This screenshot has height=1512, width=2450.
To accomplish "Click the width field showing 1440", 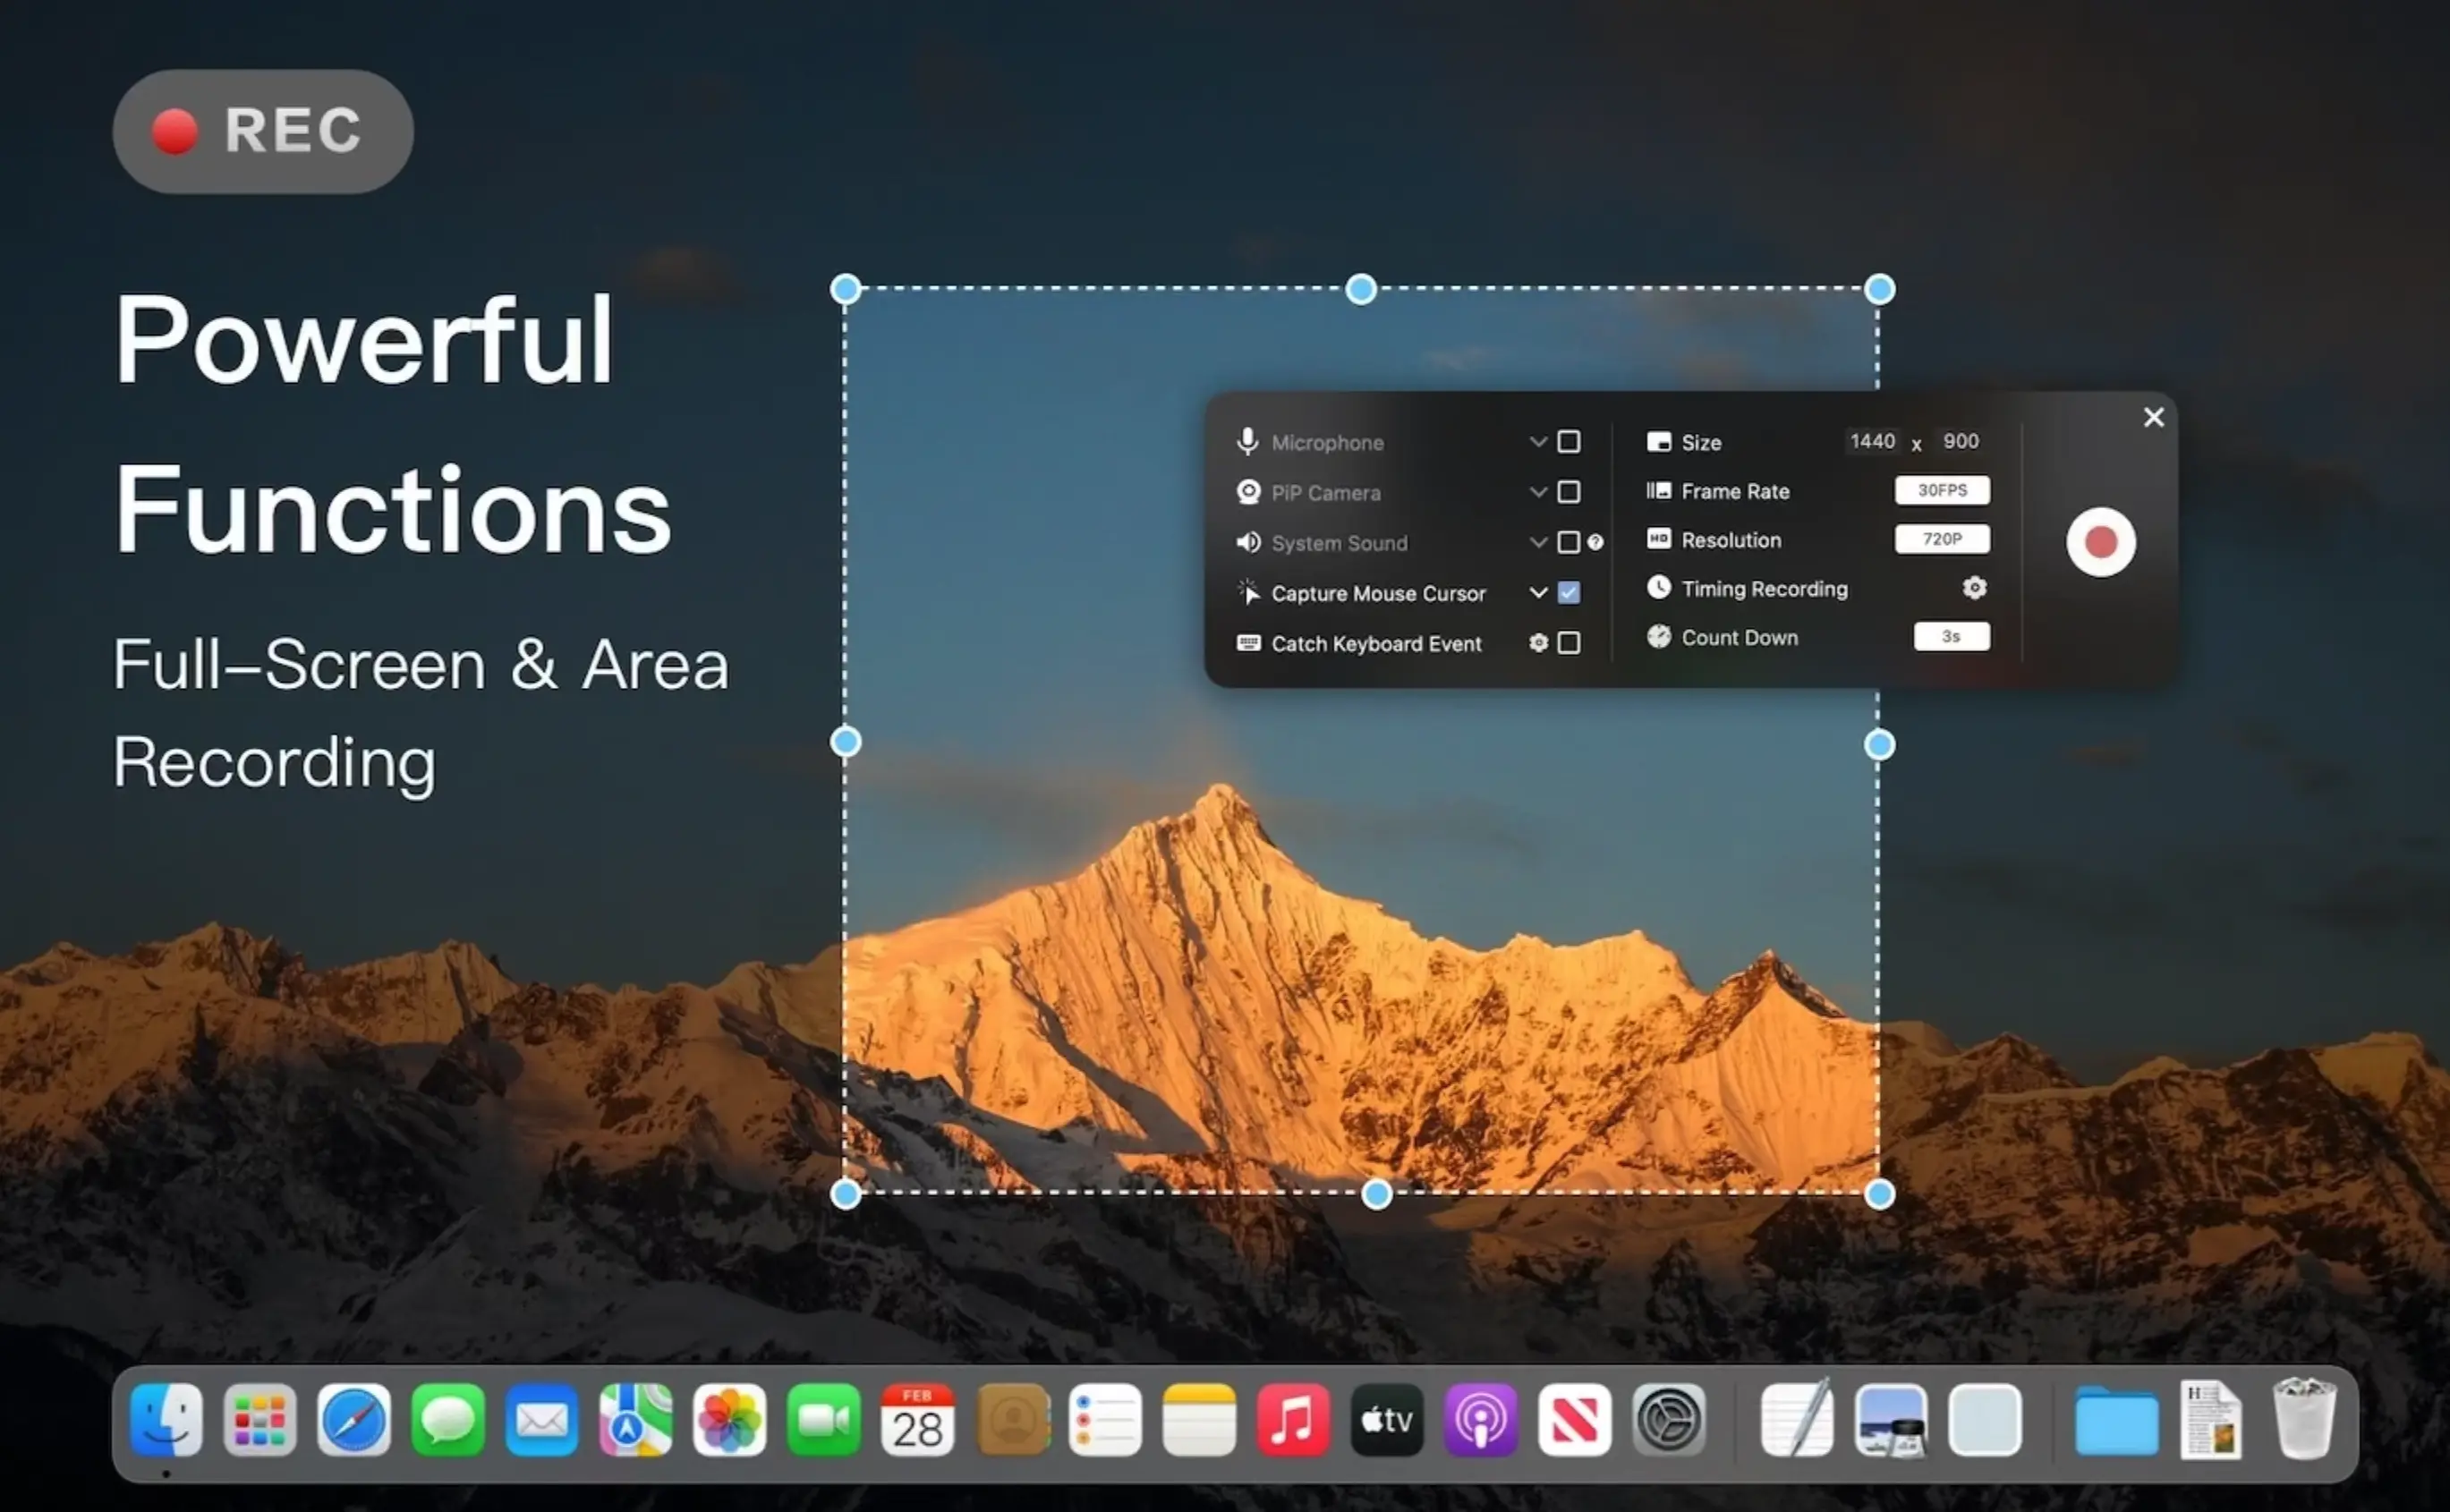I will click(1871, 441).
